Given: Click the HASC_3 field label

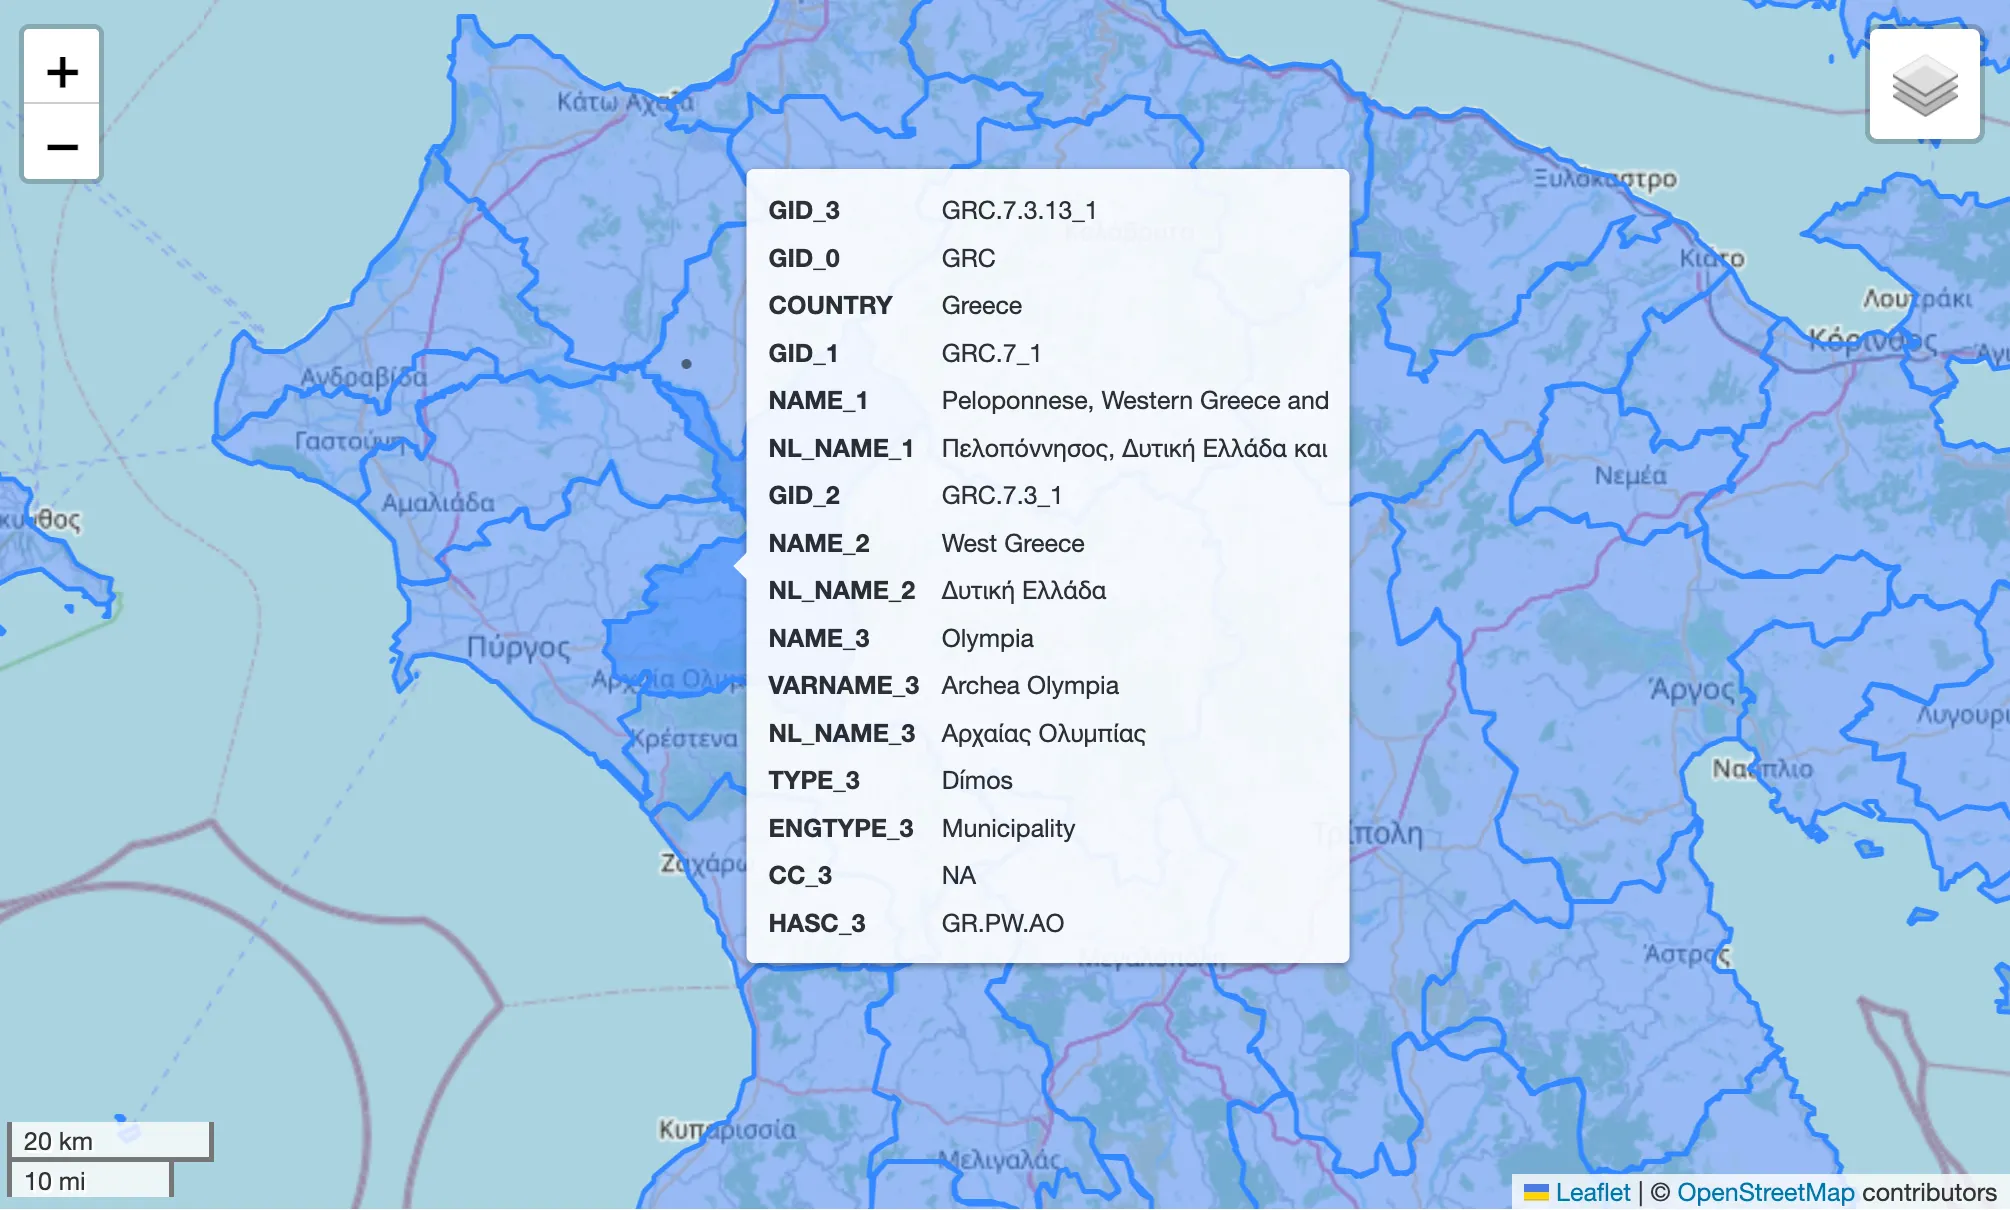Looking at the screenshot, I should (816, 923).
